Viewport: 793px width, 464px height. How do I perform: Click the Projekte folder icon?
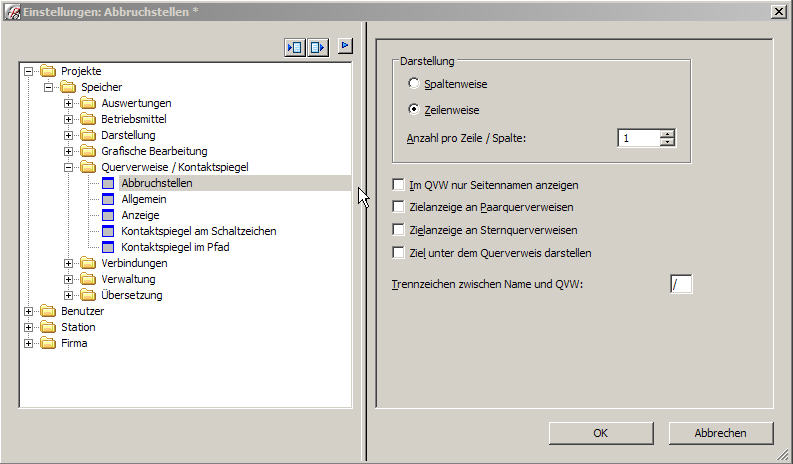[49, 71]
